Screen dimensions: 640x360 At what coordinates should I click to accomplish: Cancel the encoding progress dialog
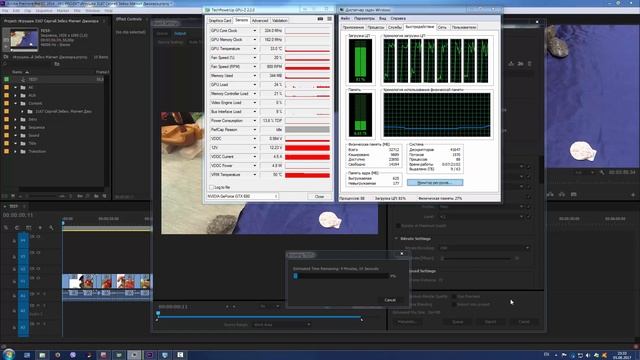[x=390, y=300]
